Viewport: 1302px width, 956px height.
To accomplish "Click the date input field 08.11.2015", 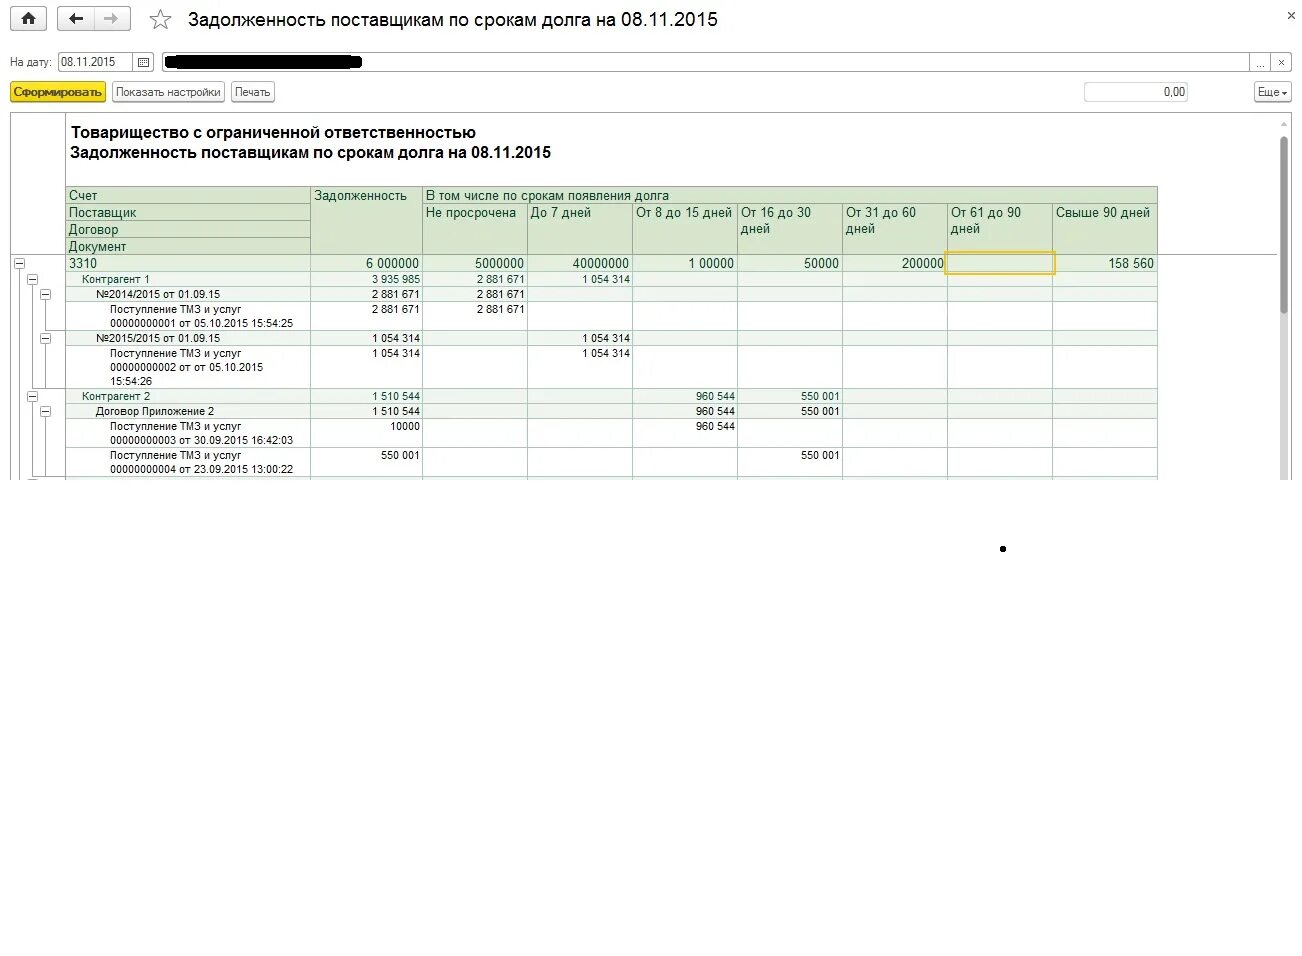I will [x=95, y=62].
